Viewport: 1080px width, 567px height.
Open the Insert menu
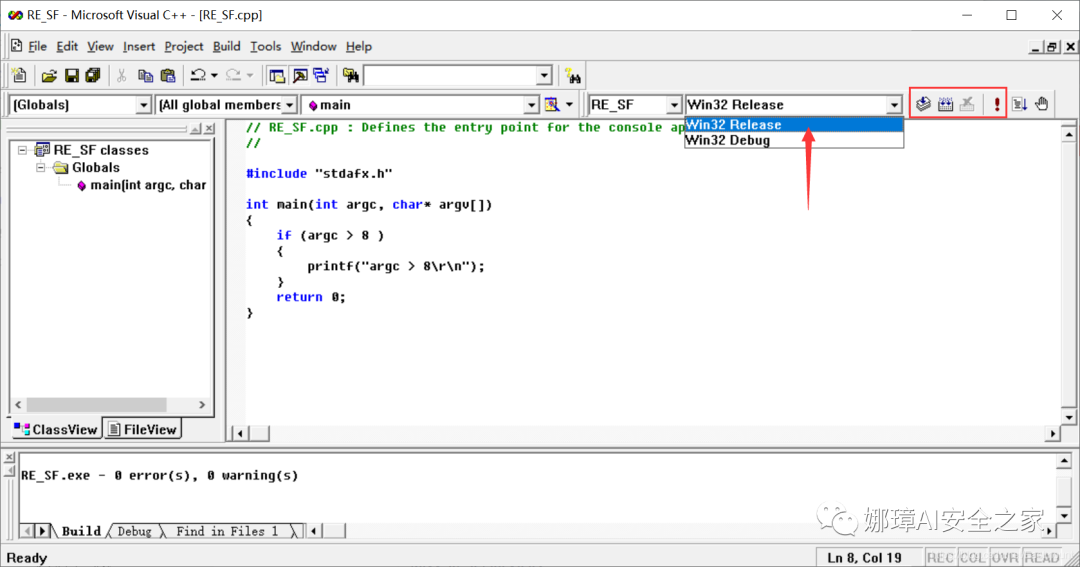pyautogui.click(x=138, y=46)
